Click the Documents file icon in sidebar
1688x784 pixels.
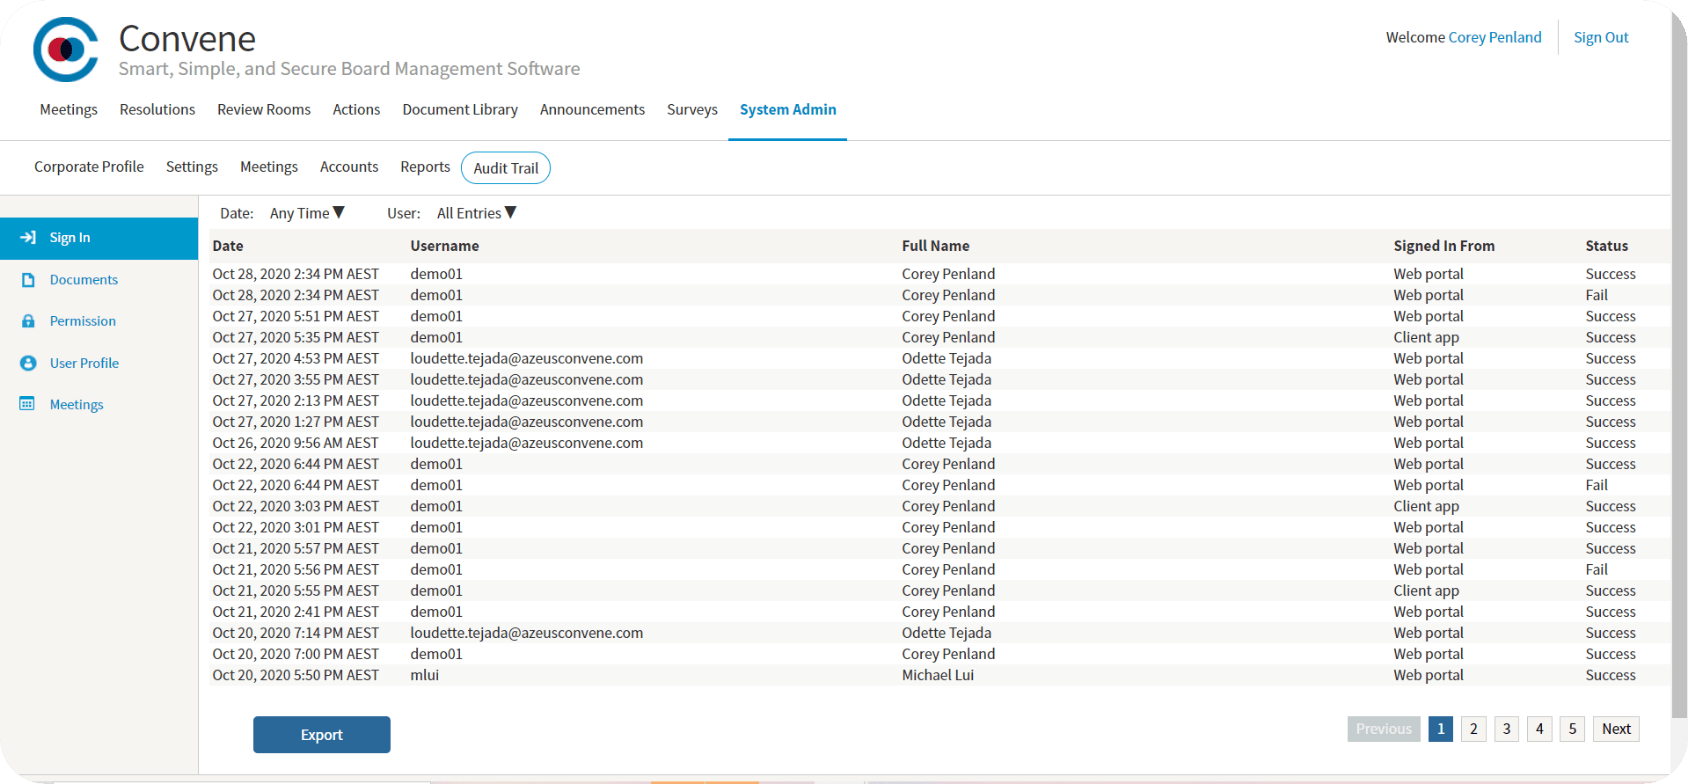pos(28,280)
